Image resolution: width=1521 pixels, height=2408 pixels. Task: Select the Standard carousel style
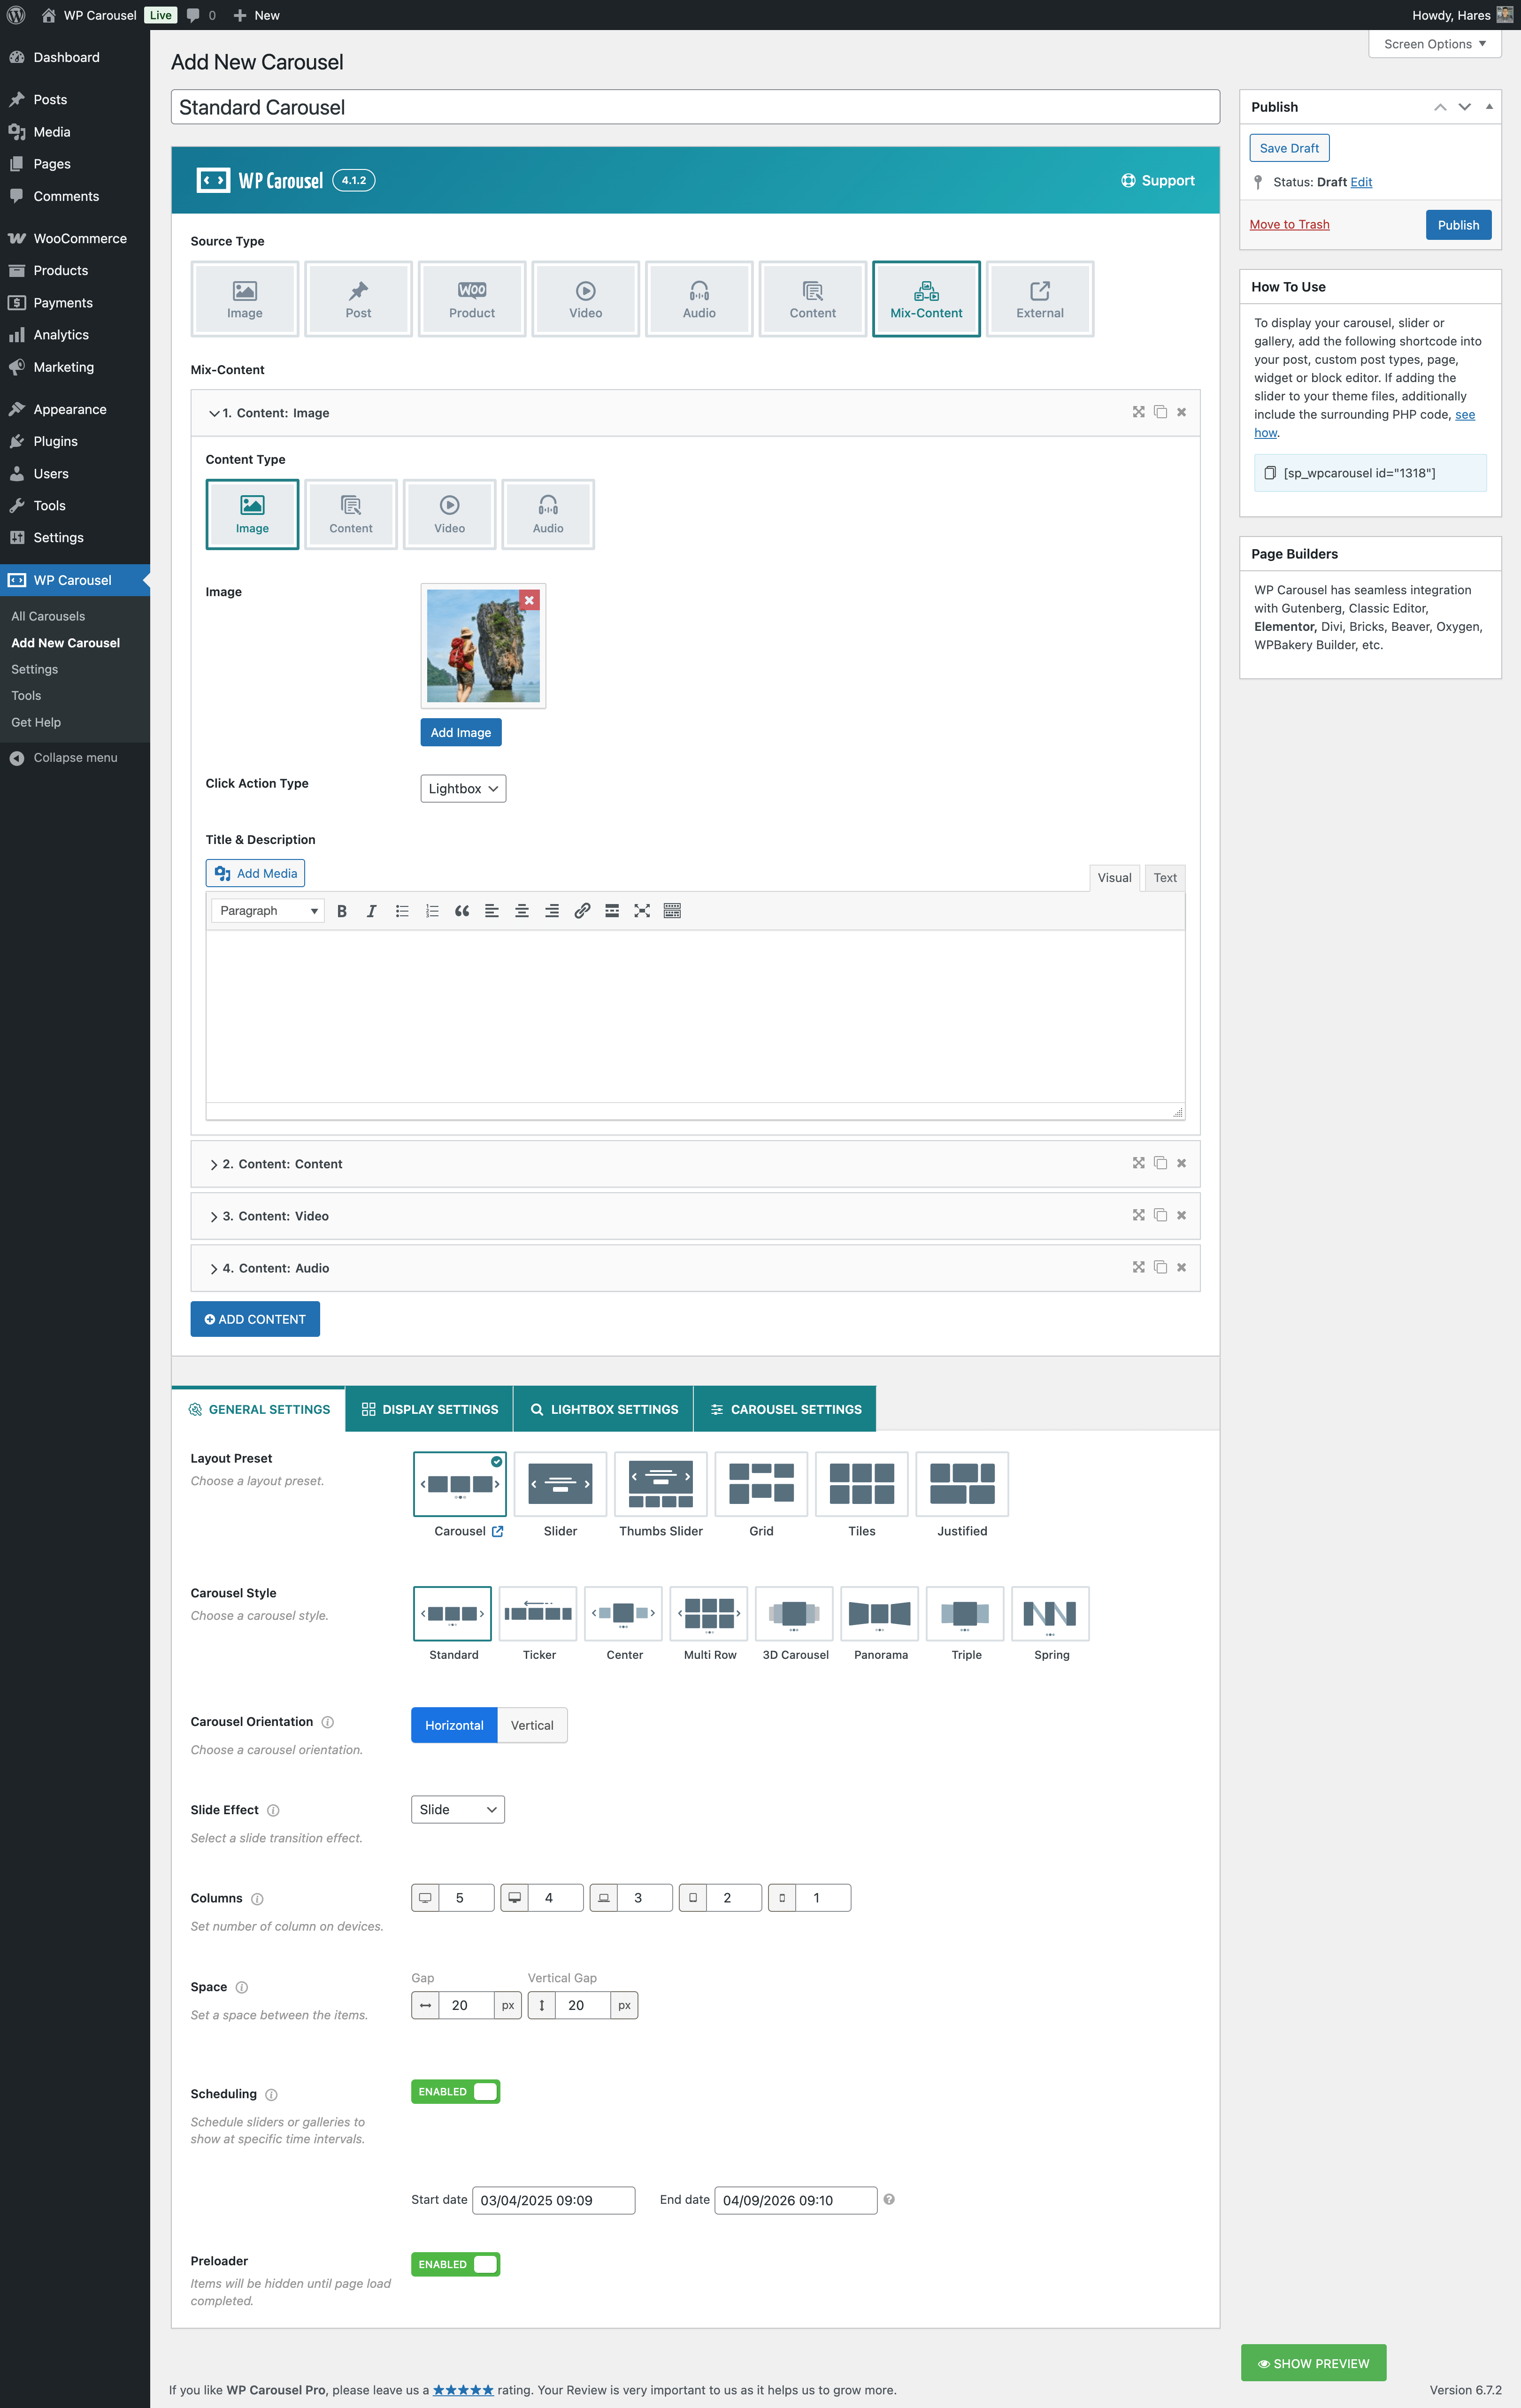point(452,1613)
